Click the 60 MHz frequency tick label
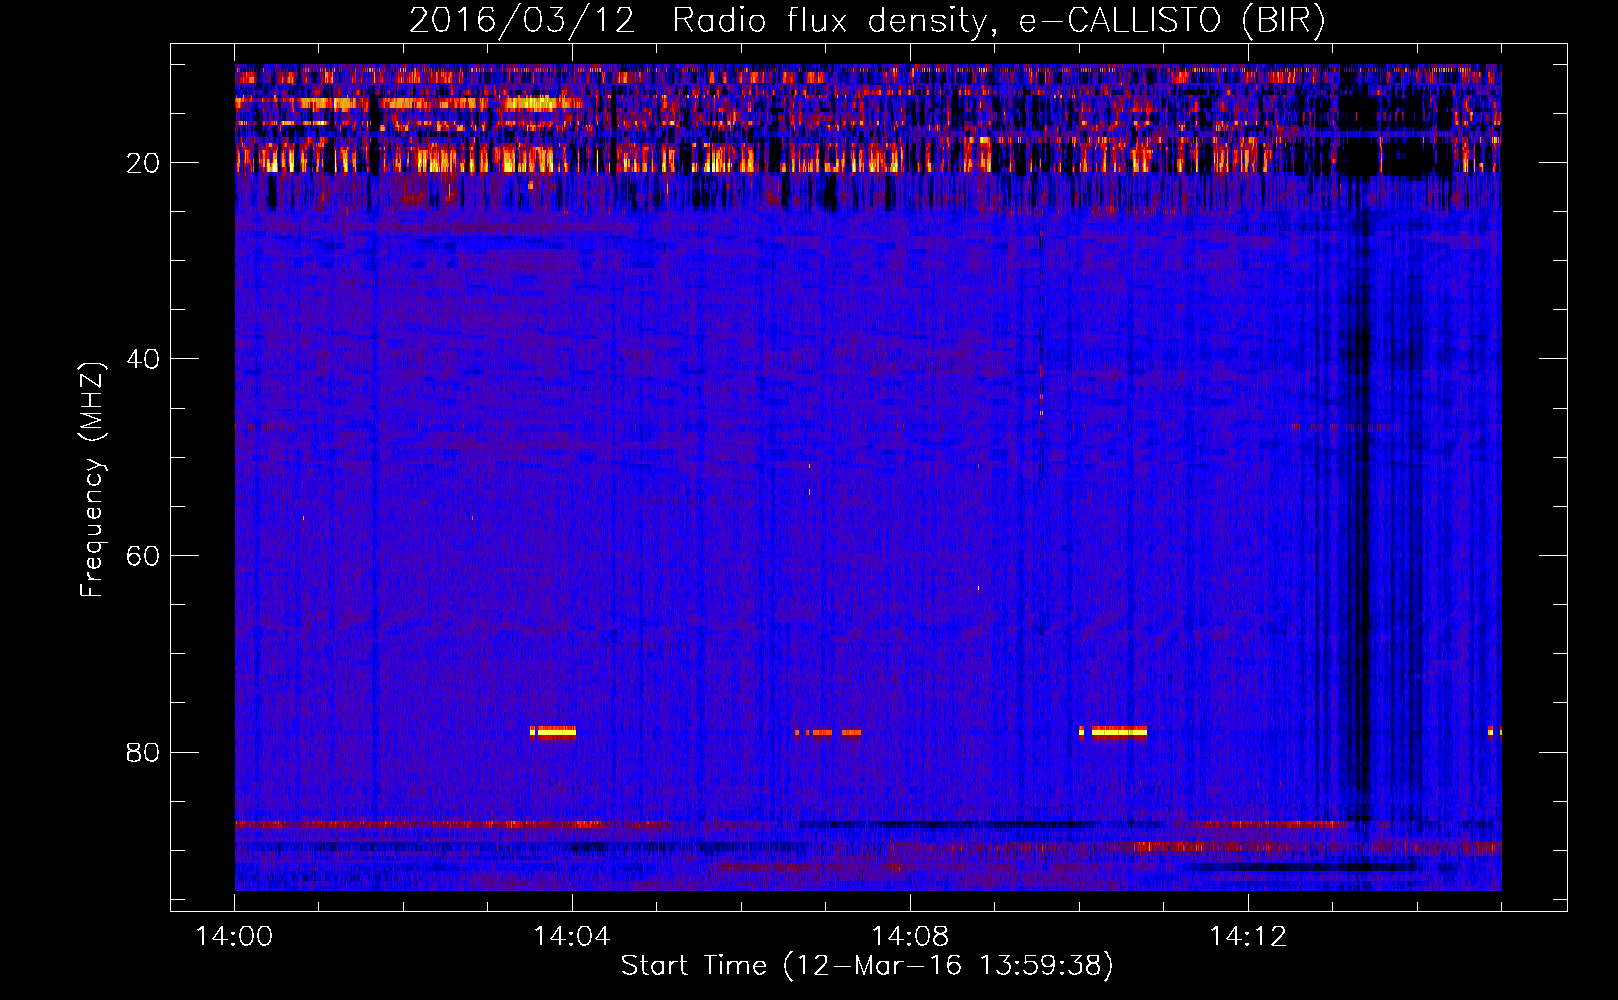1618x1000 pixels. pos(144,556)
